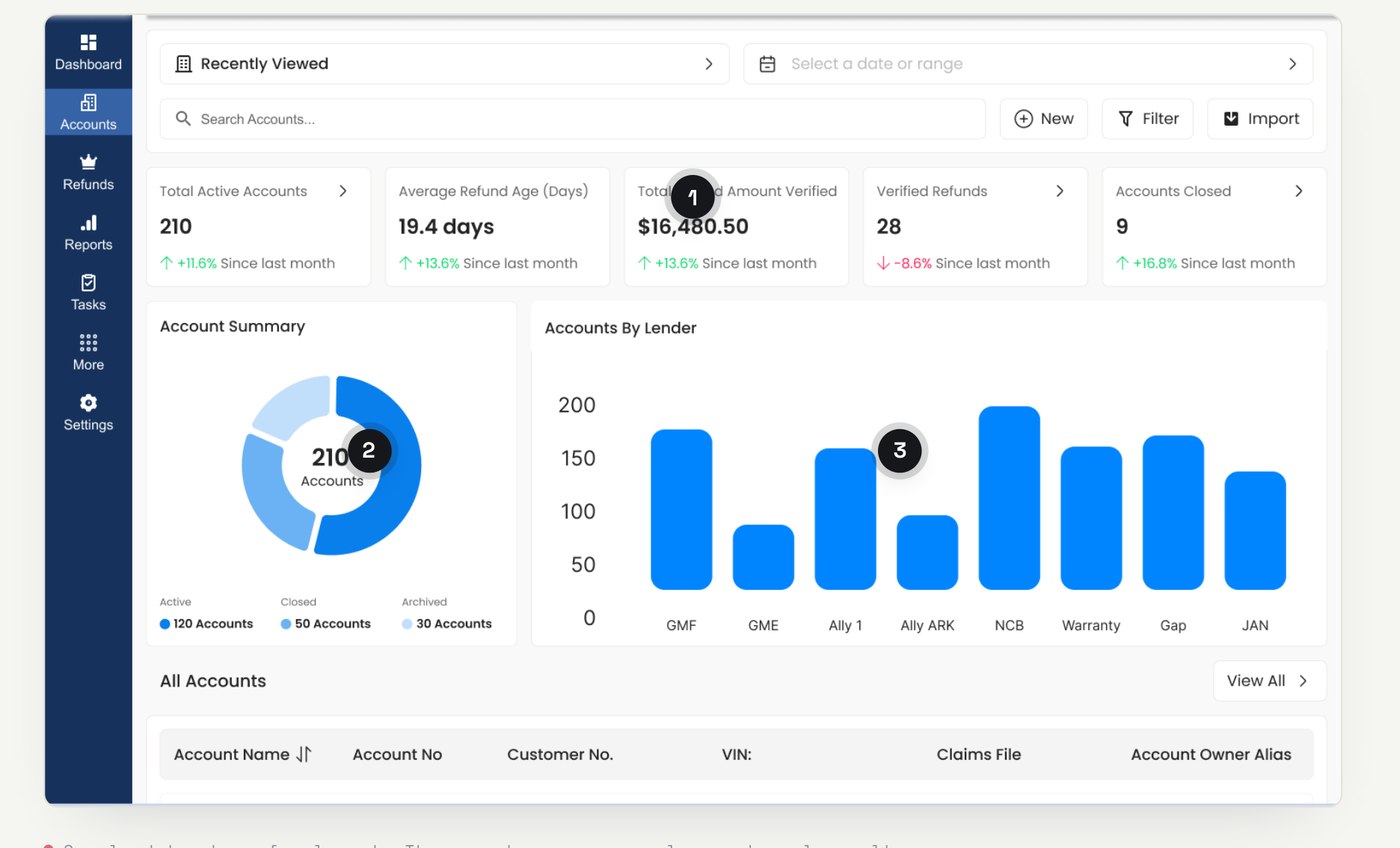Click the -8.6% refund change value
This screenshot has height=848, width=1400.
click(912, 264)
